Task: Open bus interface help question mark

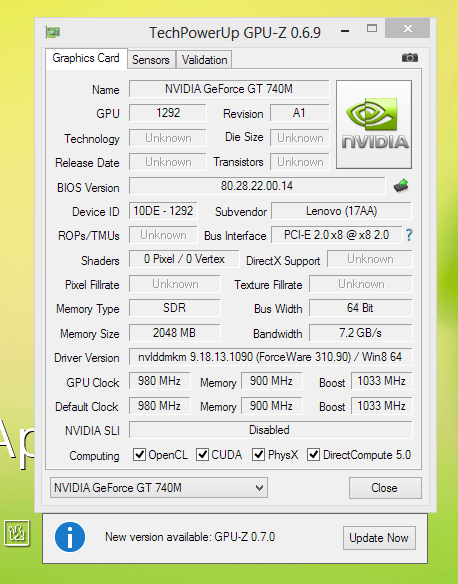Action: [x=409, y=235]
